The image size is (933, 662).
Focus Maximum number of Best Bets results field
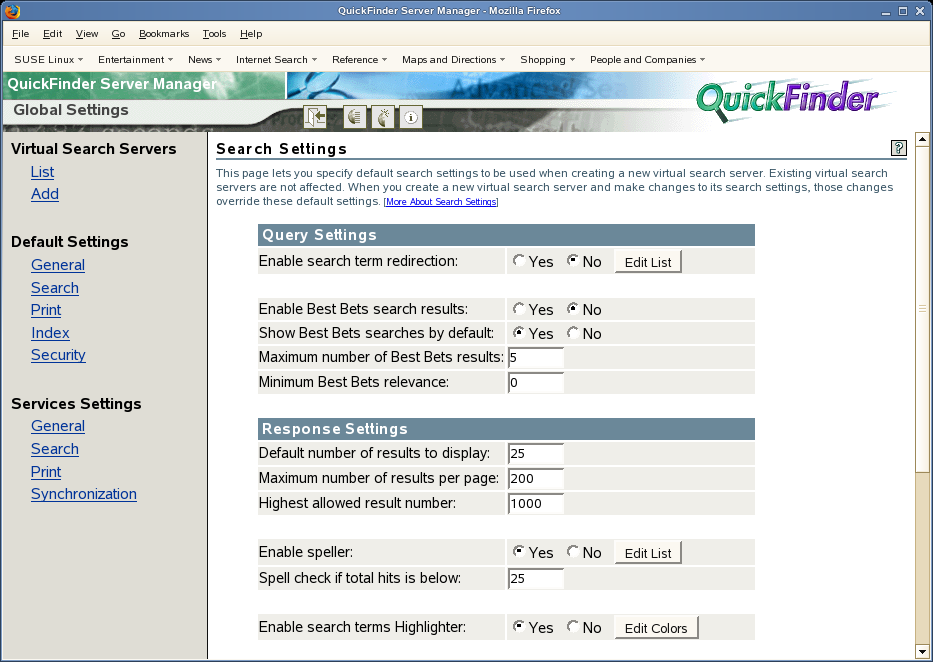pos(536,358)
